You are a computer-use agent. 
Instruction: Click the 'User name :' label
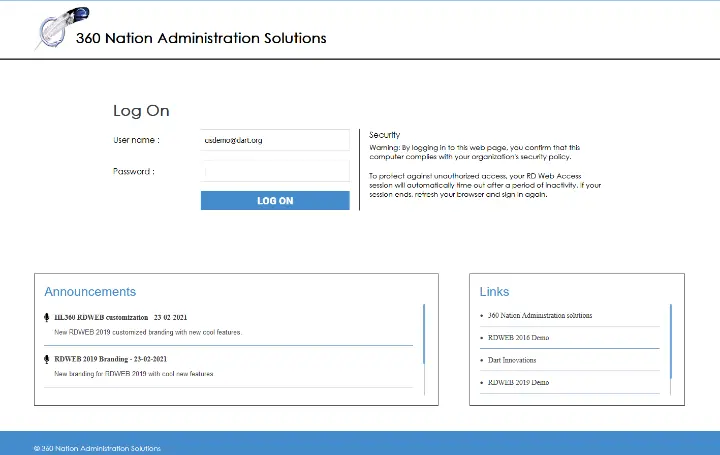pos(136,140)
